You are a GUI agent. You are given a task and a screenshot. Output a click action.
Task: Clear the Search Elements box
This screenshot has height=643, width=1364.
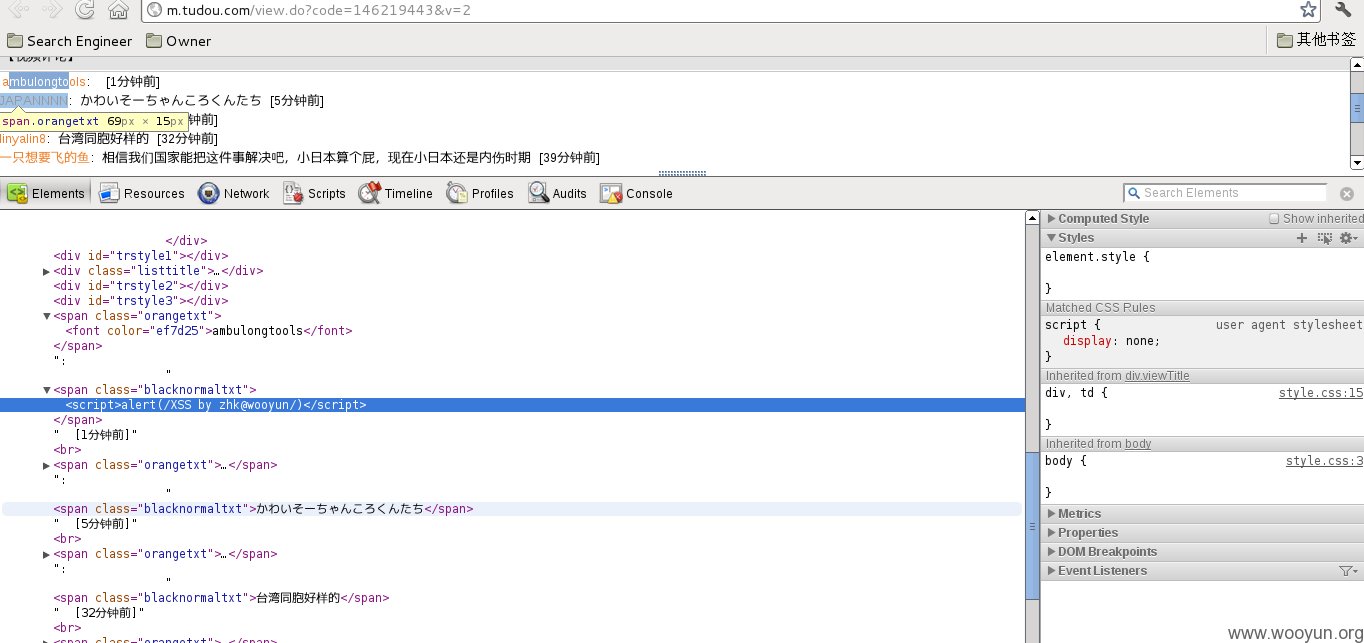[1346, 194]
